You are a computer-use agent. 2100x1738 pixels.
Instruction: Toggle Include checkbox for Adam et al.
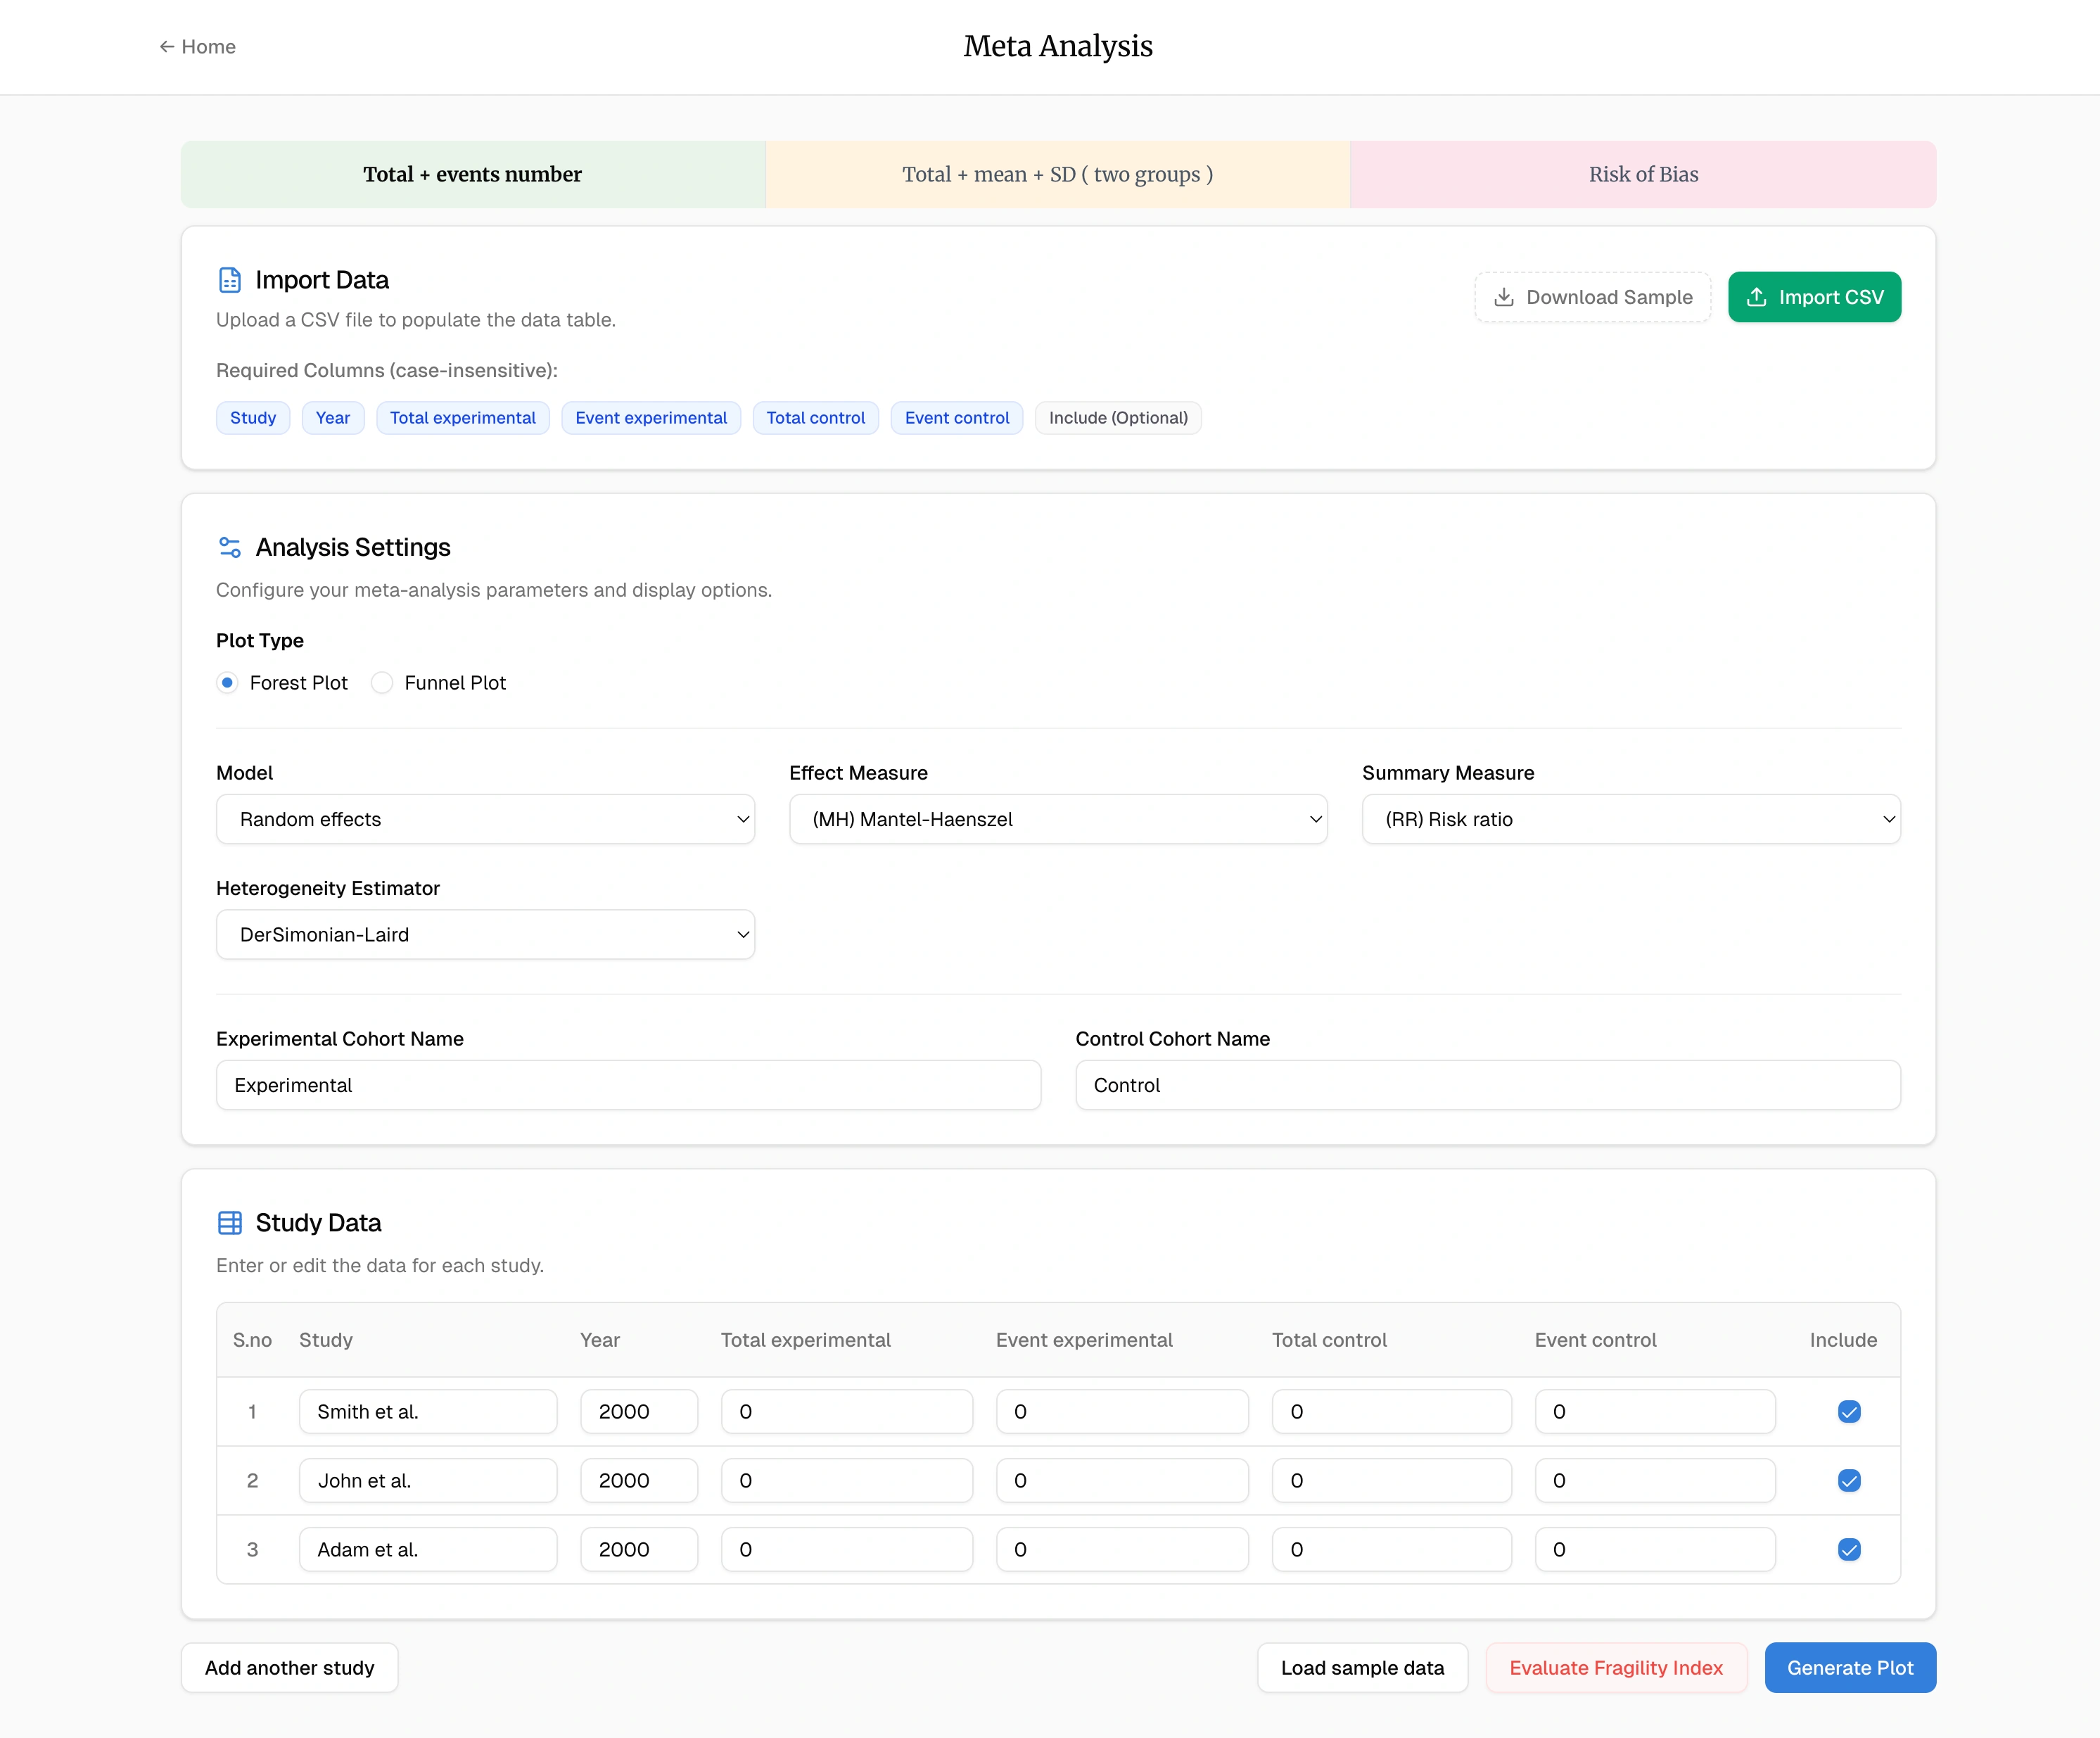[x=1849, y=1549]
